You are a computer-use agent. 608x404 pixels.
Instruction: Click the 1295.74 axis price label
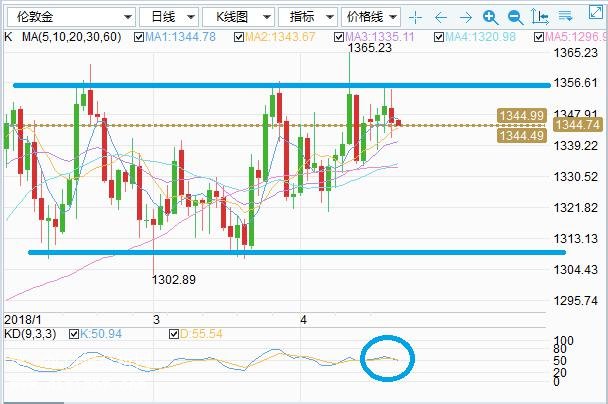pos(576,301)
